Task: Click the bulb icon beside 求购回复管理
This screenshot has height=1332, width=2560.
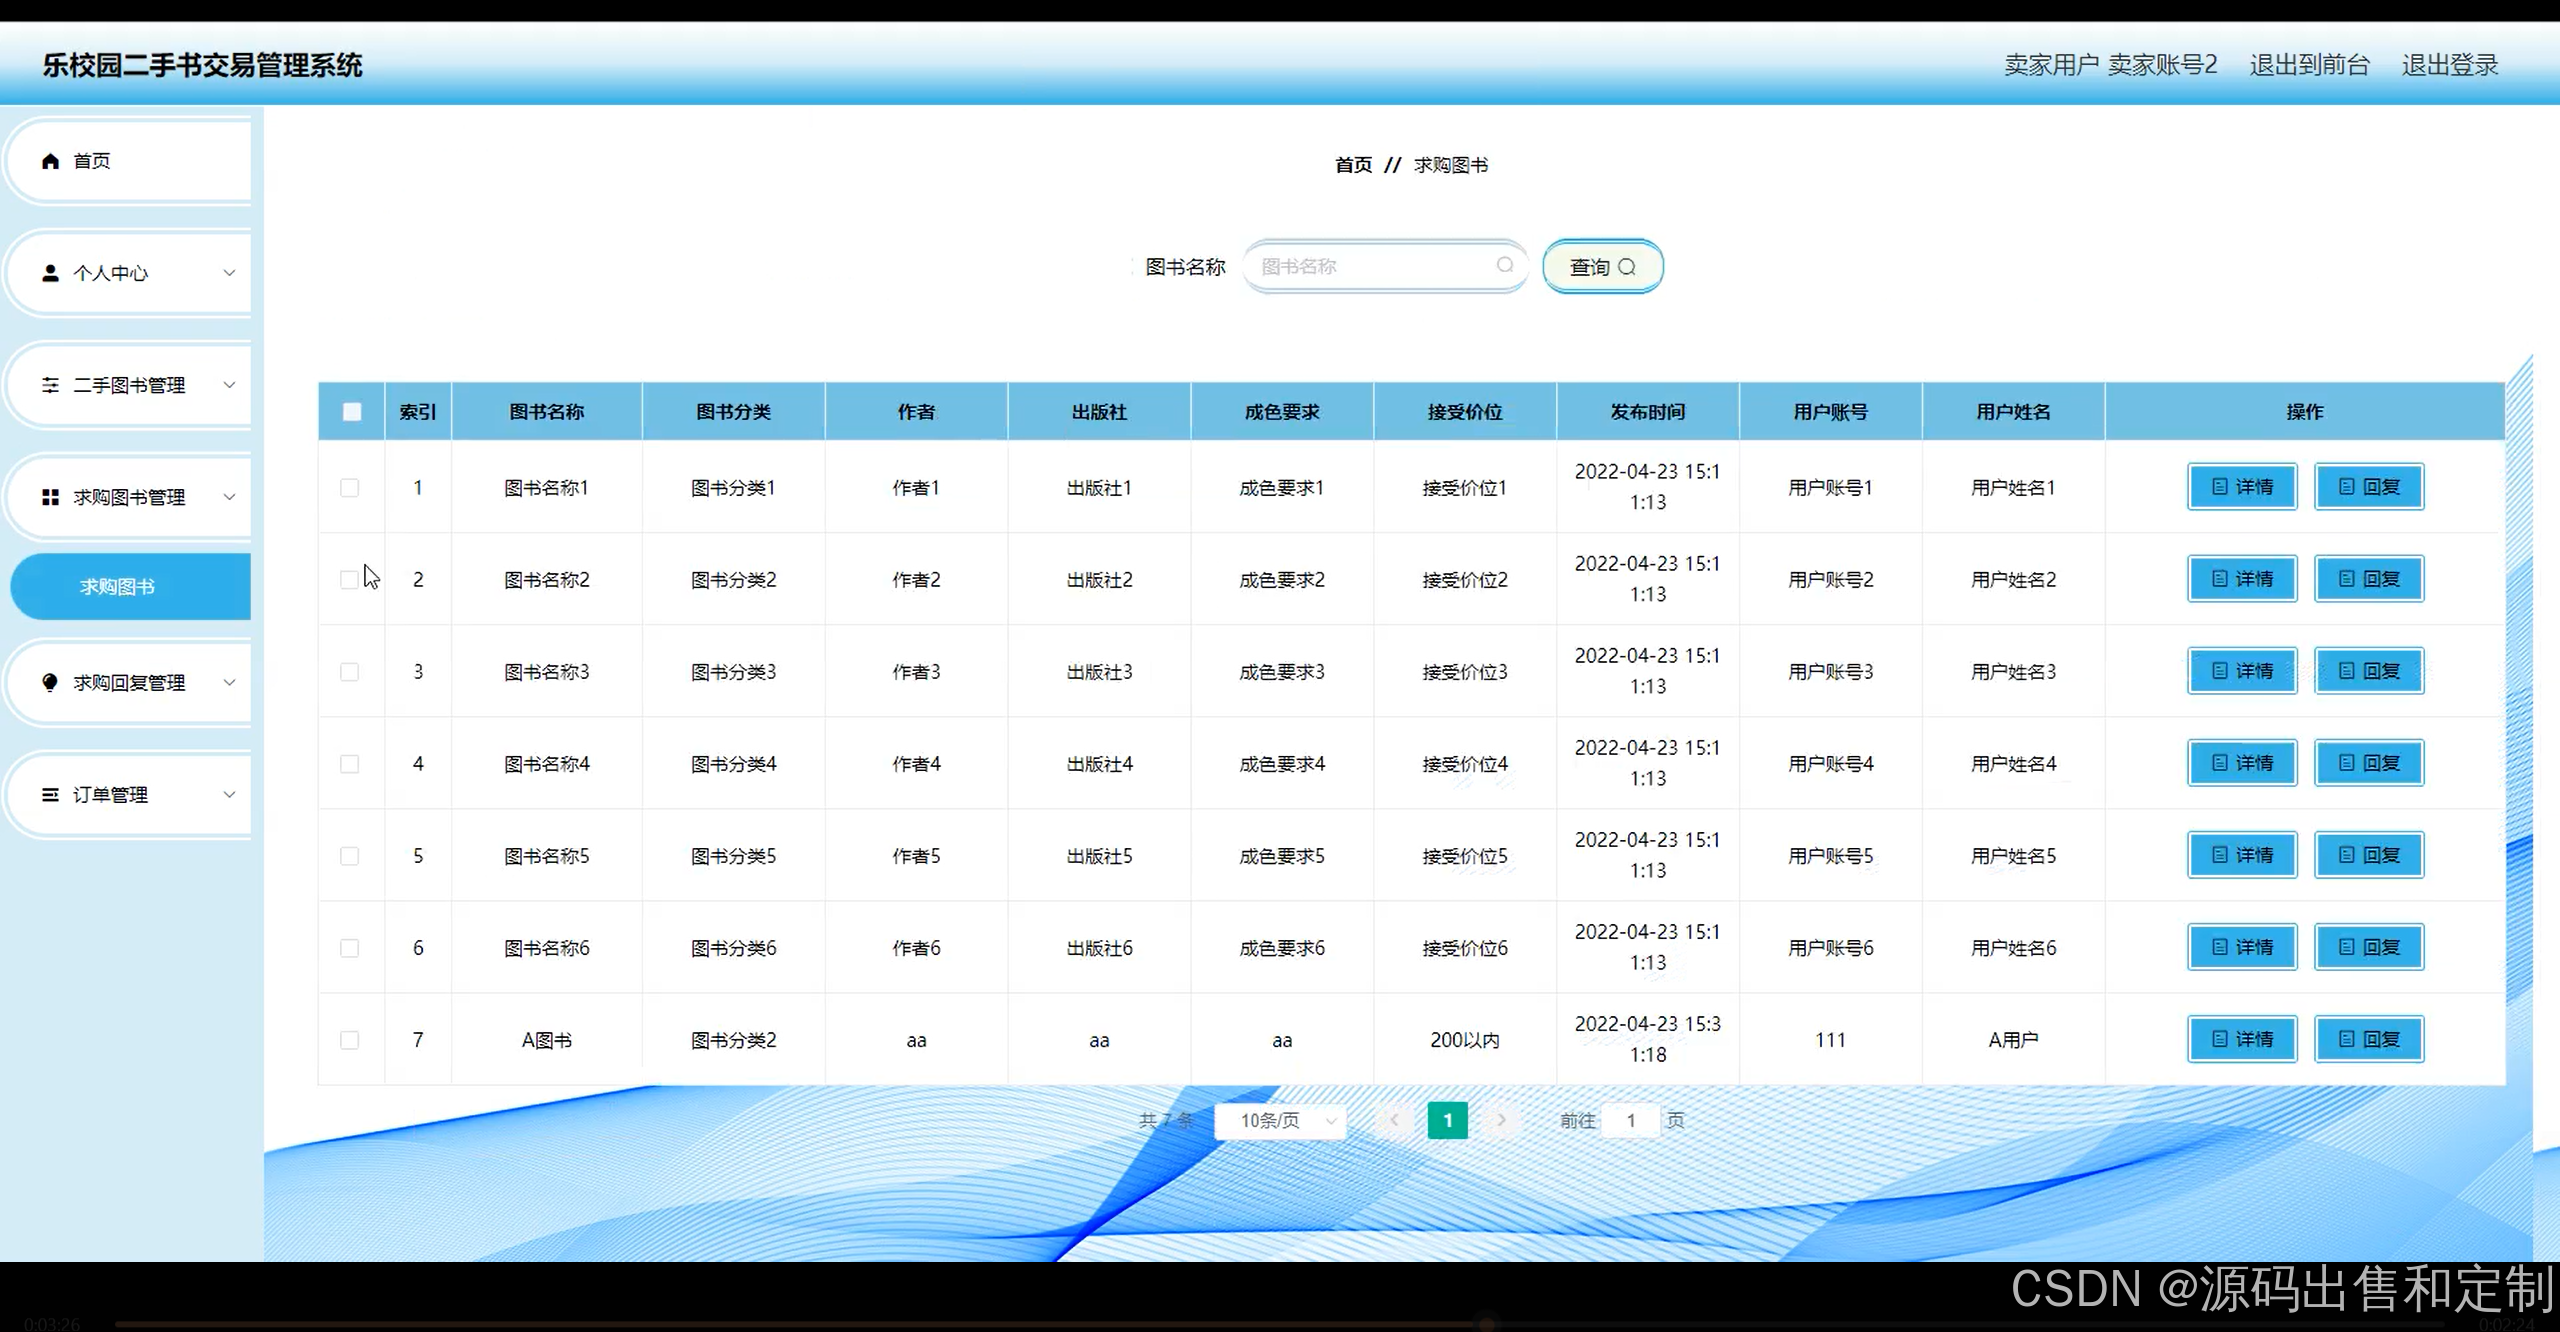Action: [50, 682]
